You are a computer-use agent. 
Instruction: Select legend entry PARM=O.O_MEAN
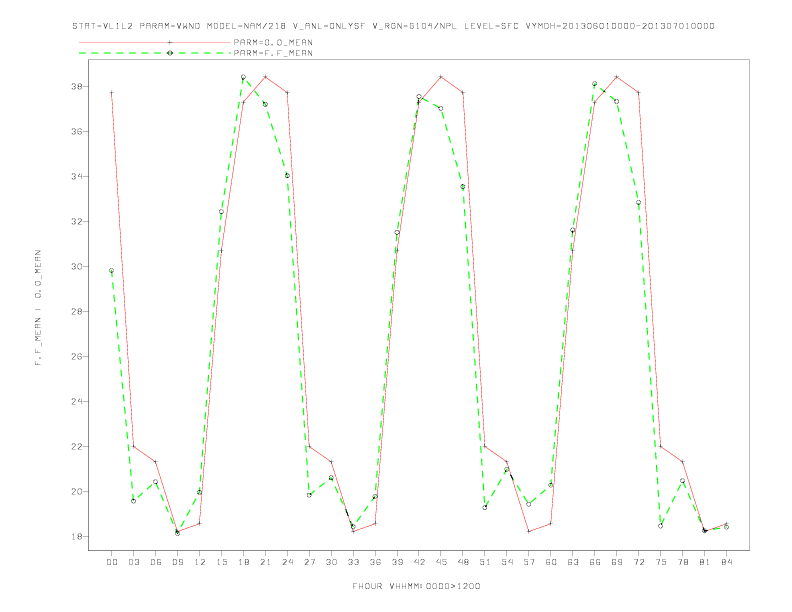tap(273, 42)
